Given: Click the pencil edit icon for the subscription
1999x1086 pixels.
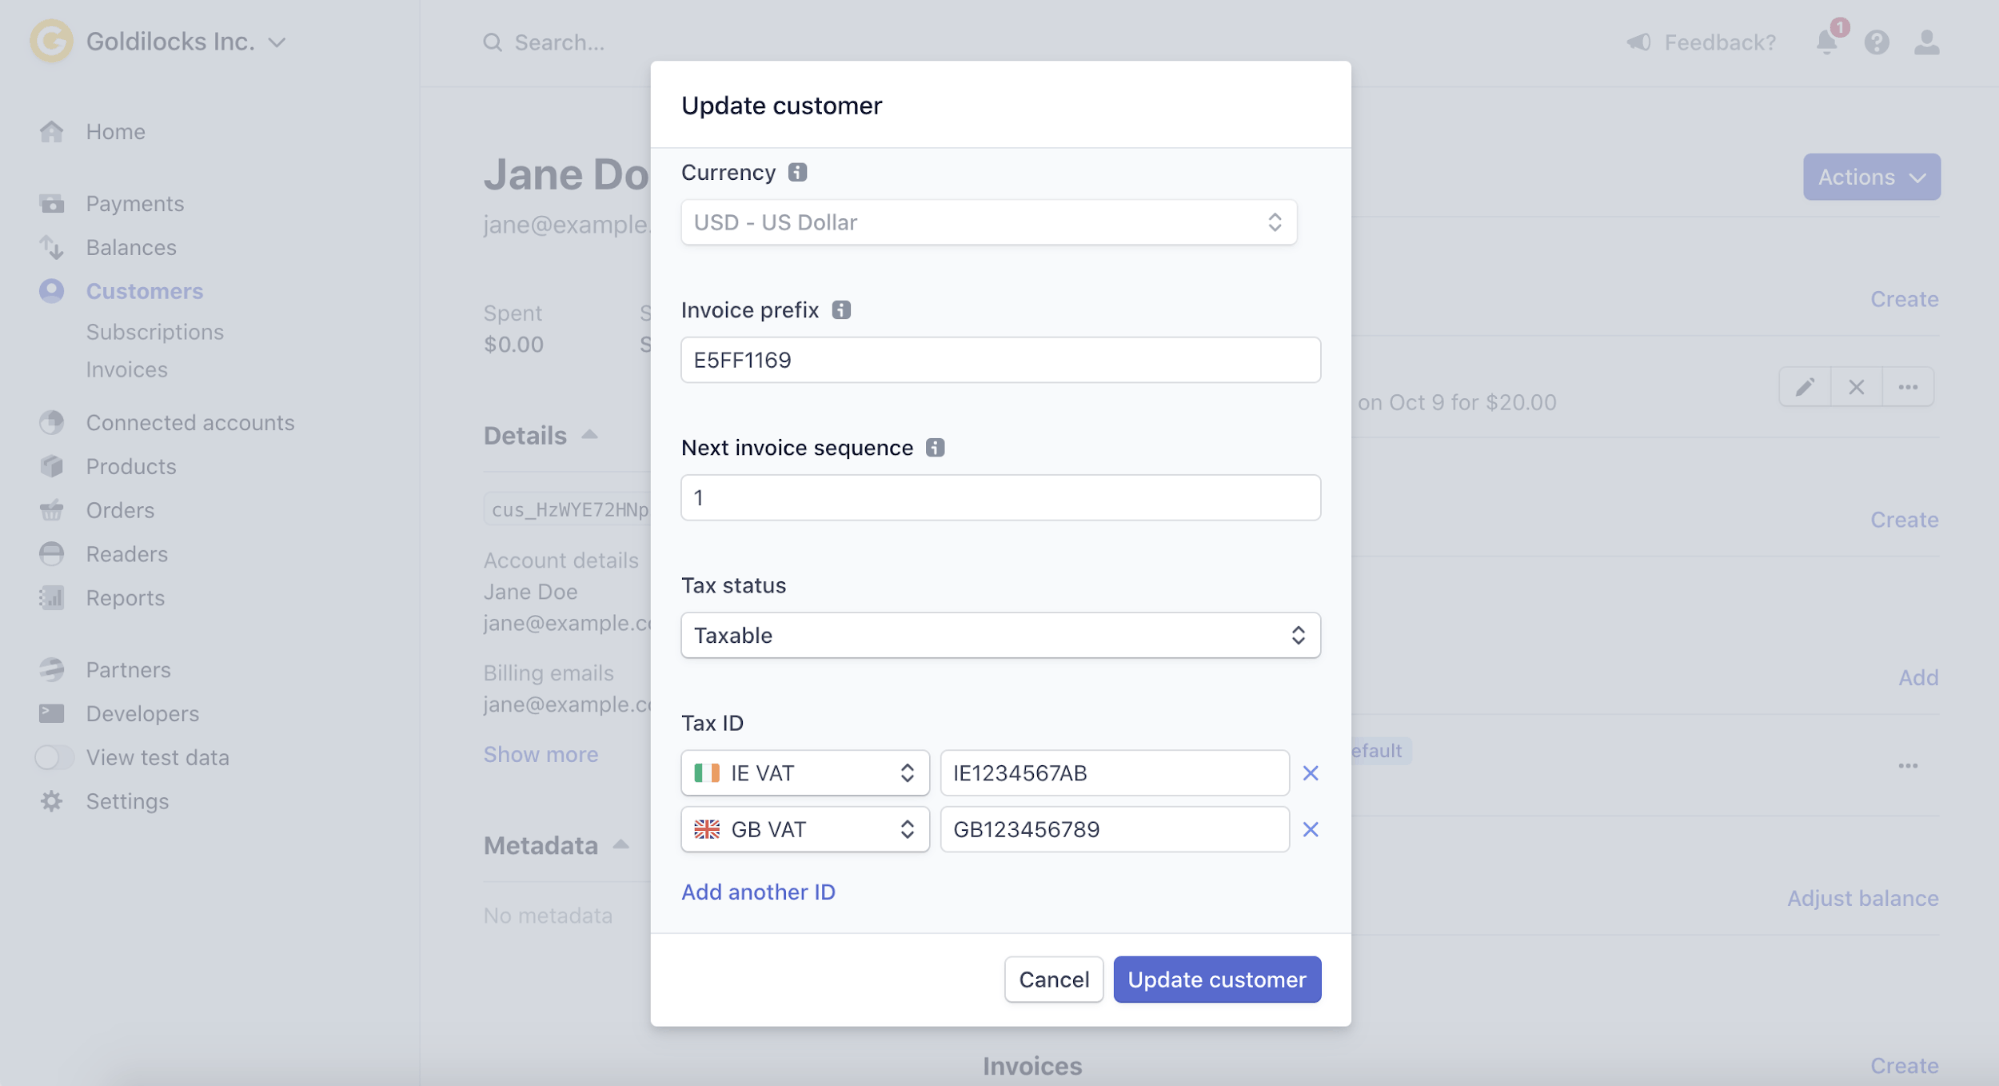Looking at the screenshot, I should [1804, 386].
